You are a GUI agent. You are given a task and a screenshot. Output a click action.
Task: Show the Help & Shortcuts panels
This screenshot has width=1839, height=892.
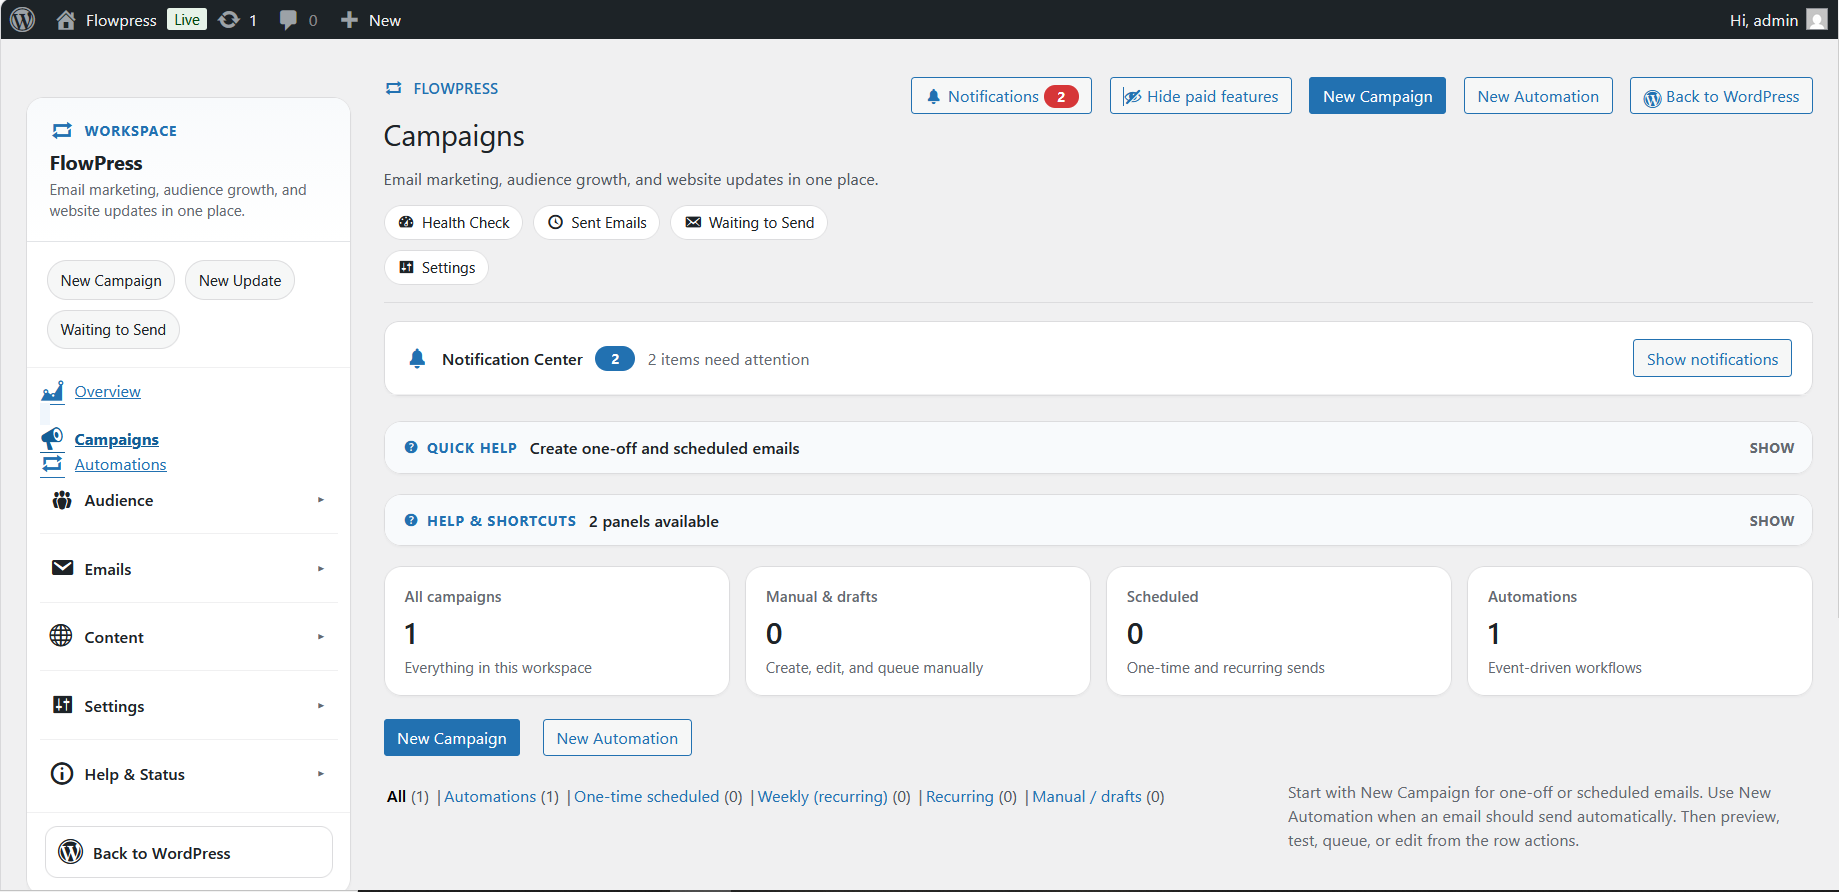click(x=1771, y=521)
